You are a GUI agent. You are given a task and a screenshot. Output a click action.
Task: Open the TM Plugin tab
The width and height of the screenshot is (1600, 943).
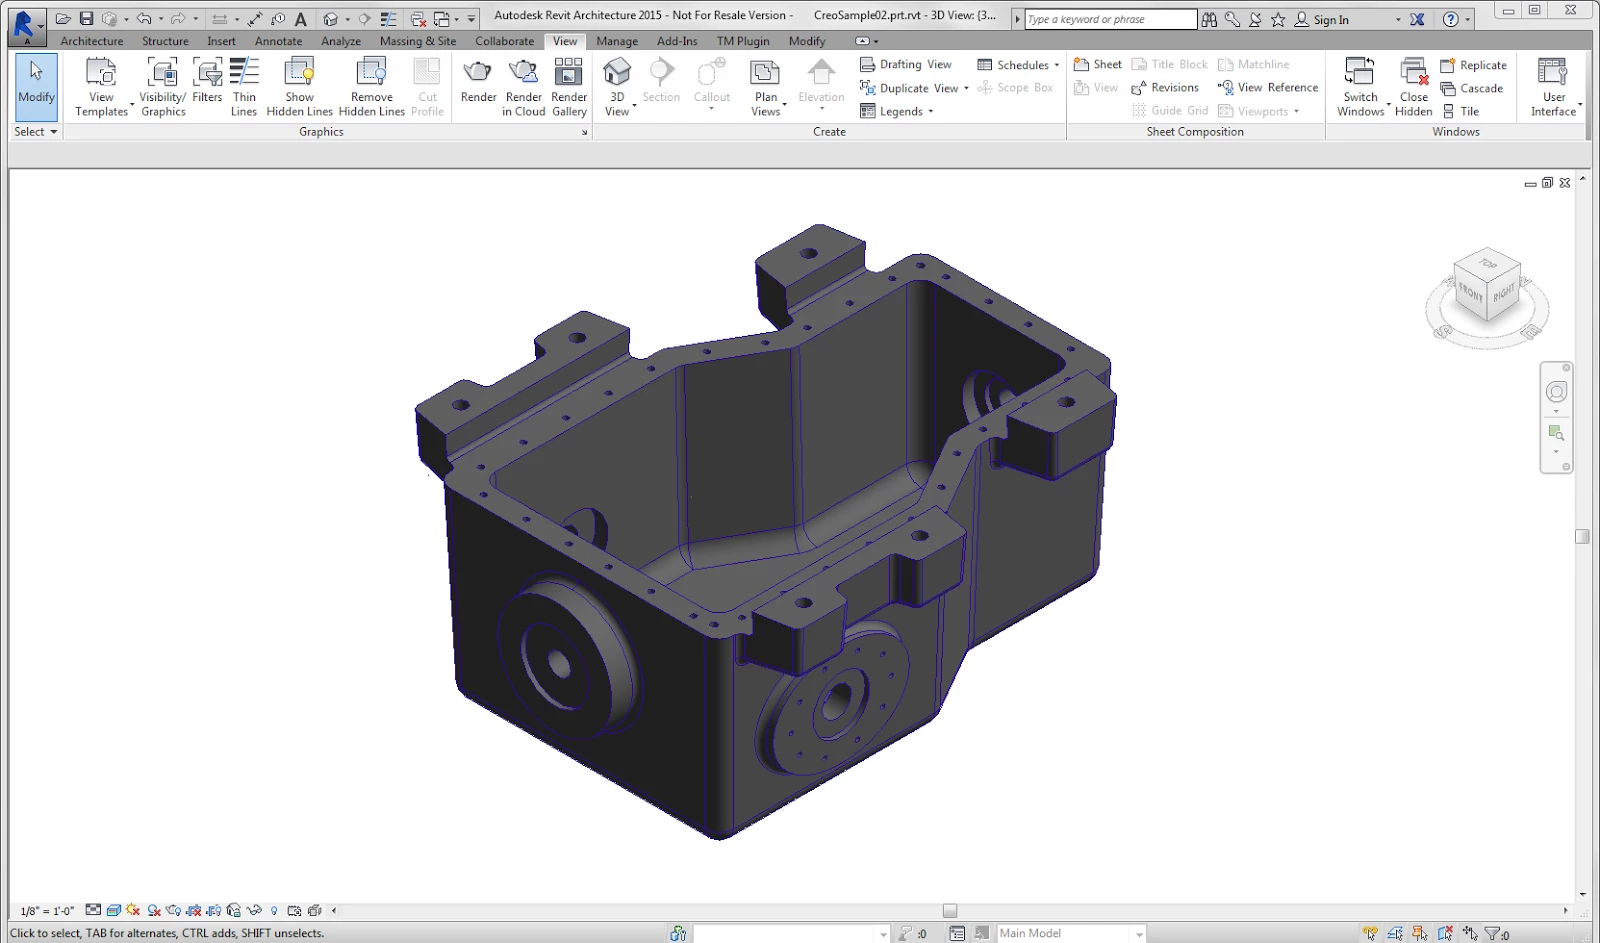[x=743, y=41]
